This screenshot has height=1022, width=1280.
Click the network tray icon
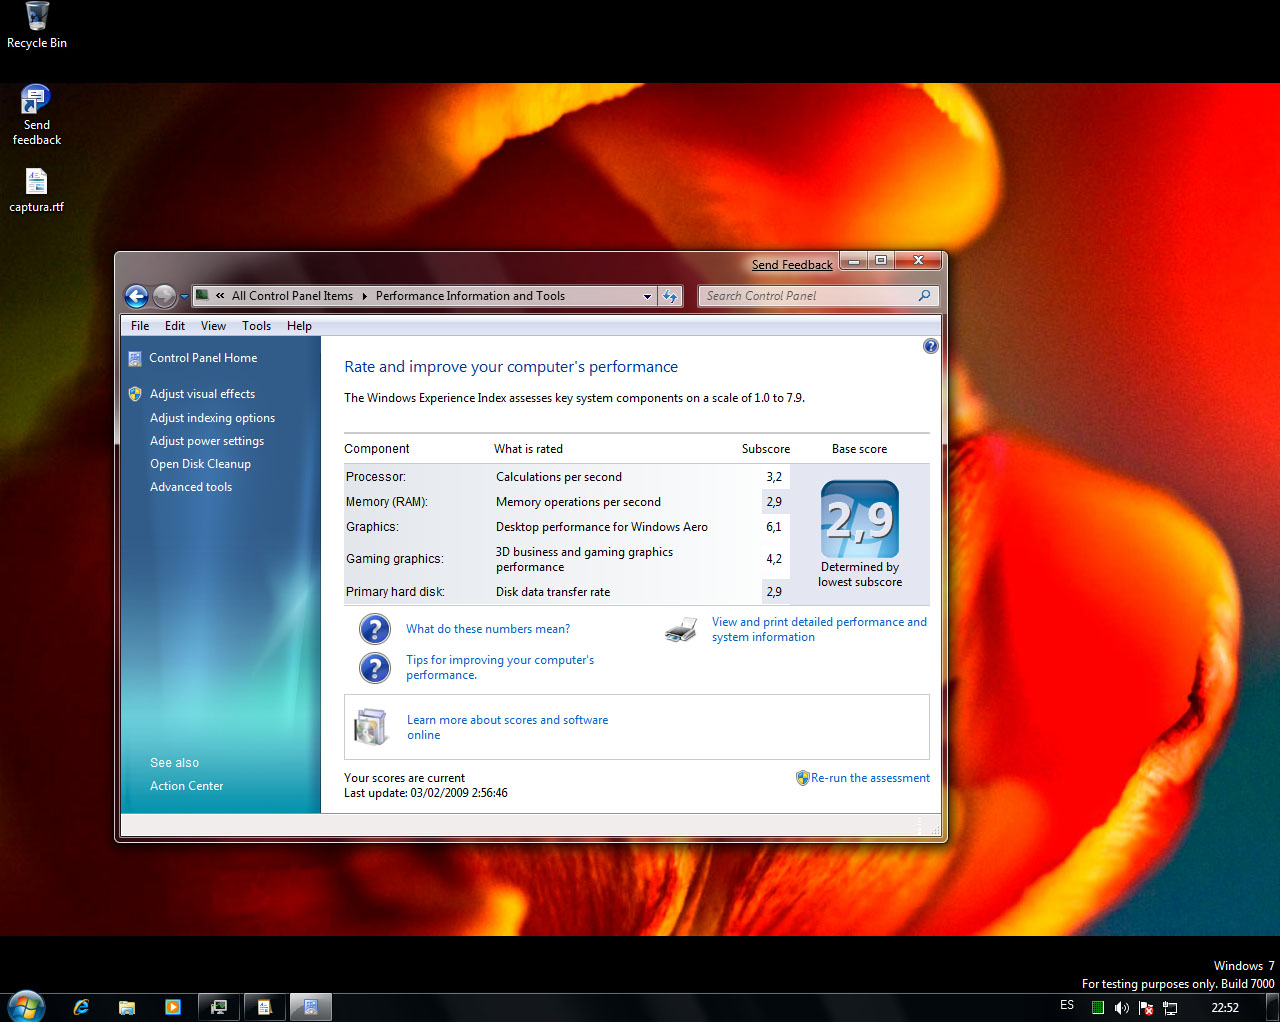pyautogui.click(x=1170, y=1008)
